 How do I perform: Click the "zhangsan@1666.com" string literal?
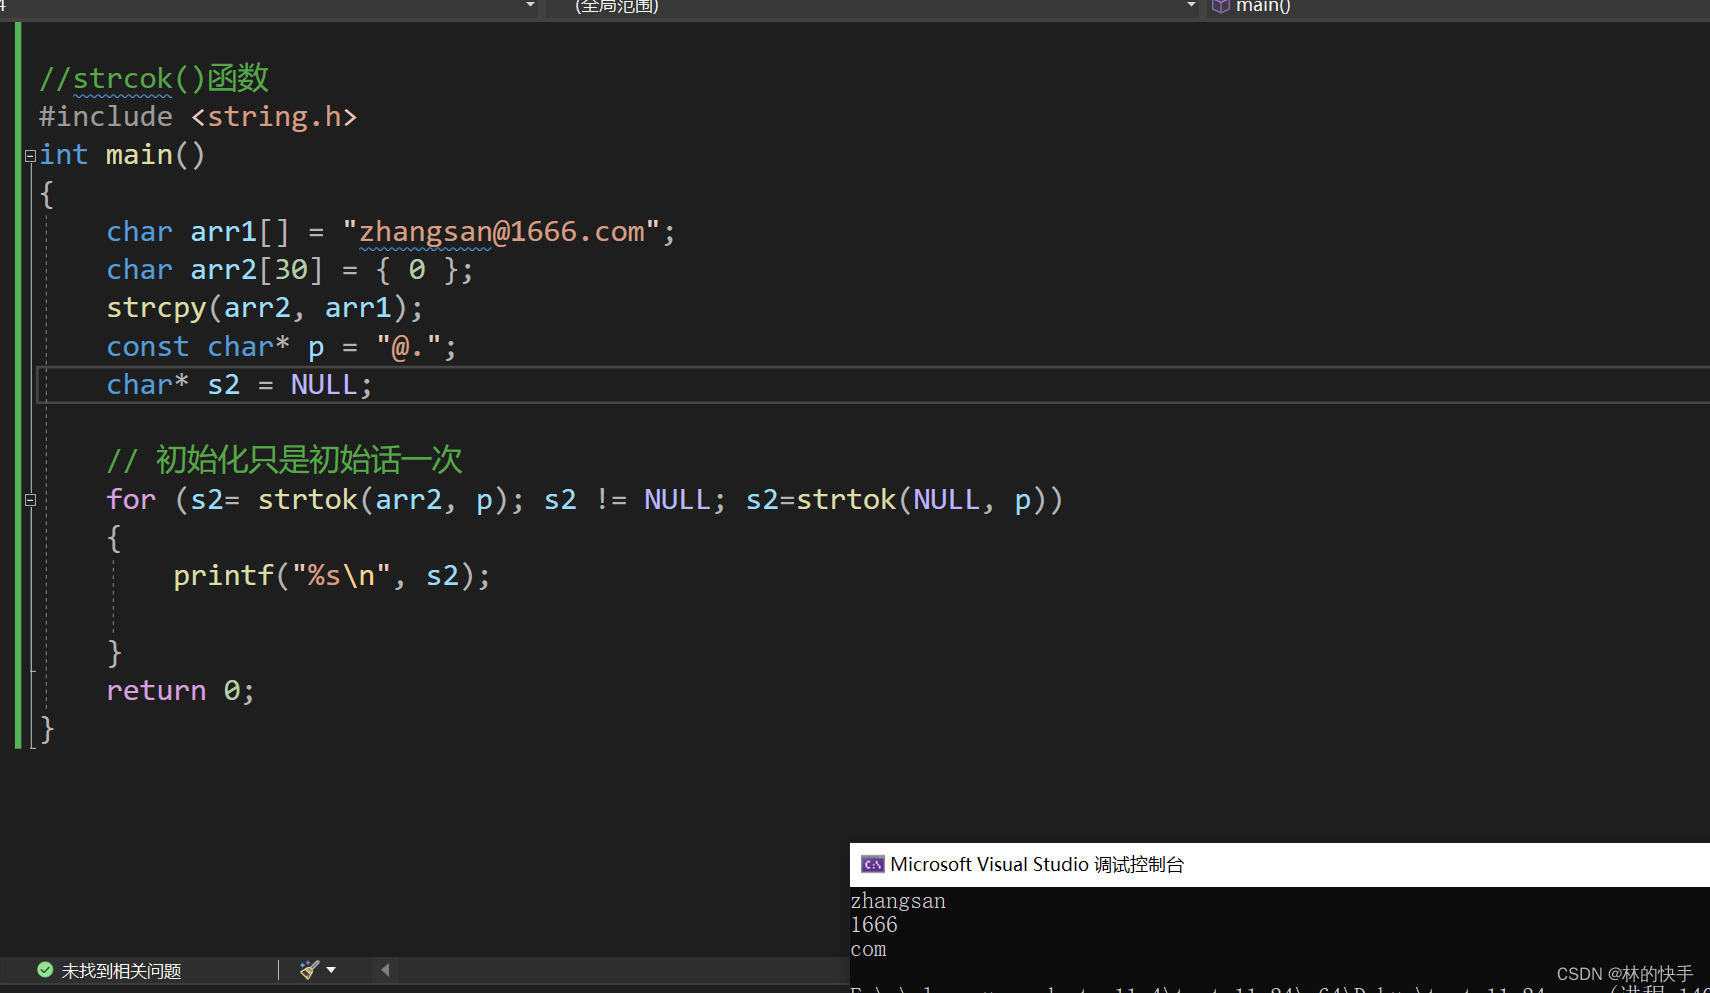point(502,232)
